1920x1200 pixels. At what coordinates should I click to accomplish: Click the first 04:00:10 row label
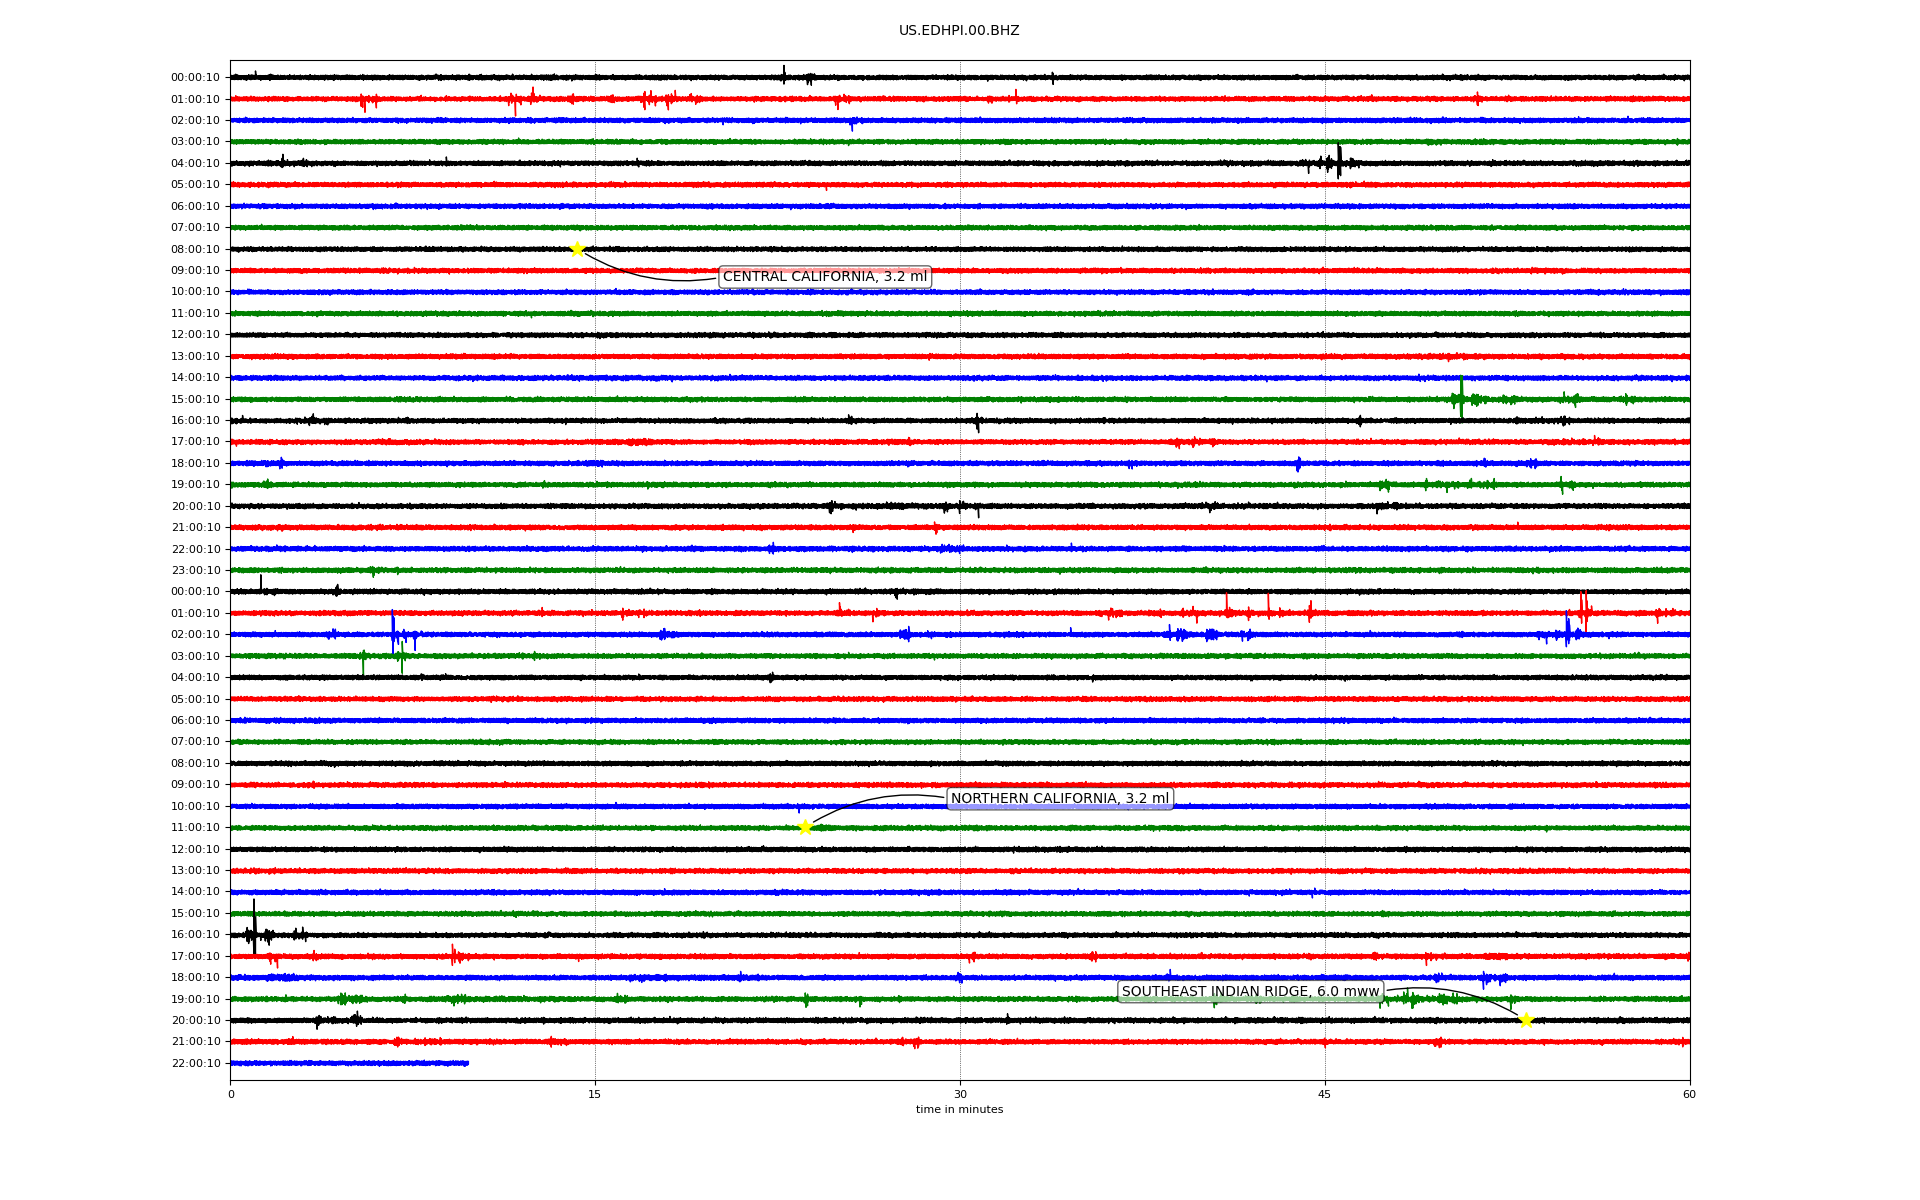(x=195, y=164)
